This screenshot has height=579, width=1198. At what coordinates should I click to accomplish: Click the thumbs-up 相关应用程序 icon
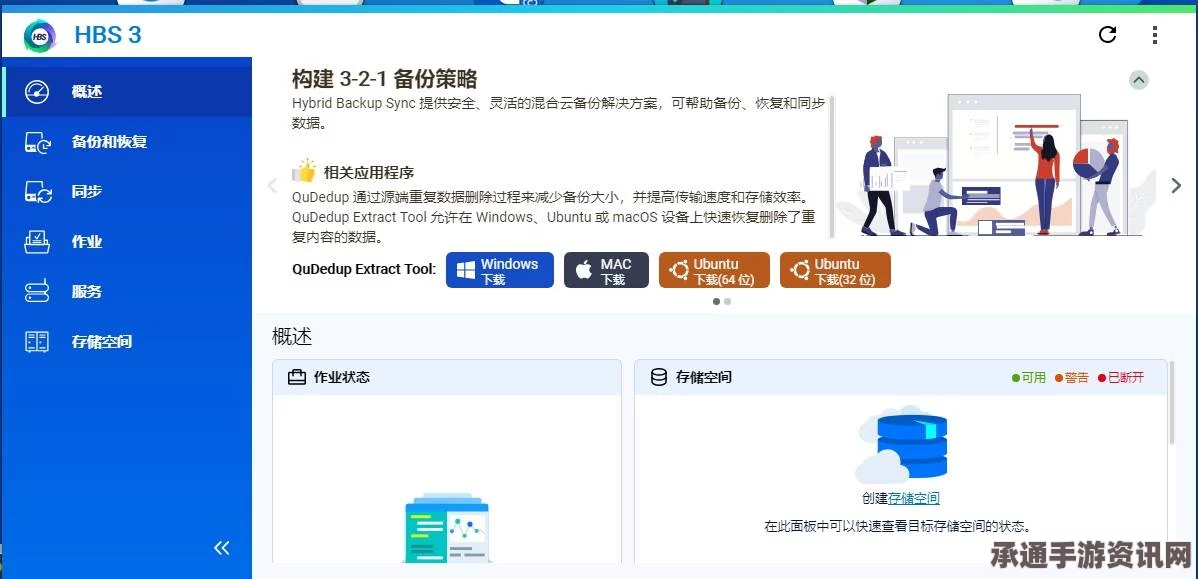305,171
